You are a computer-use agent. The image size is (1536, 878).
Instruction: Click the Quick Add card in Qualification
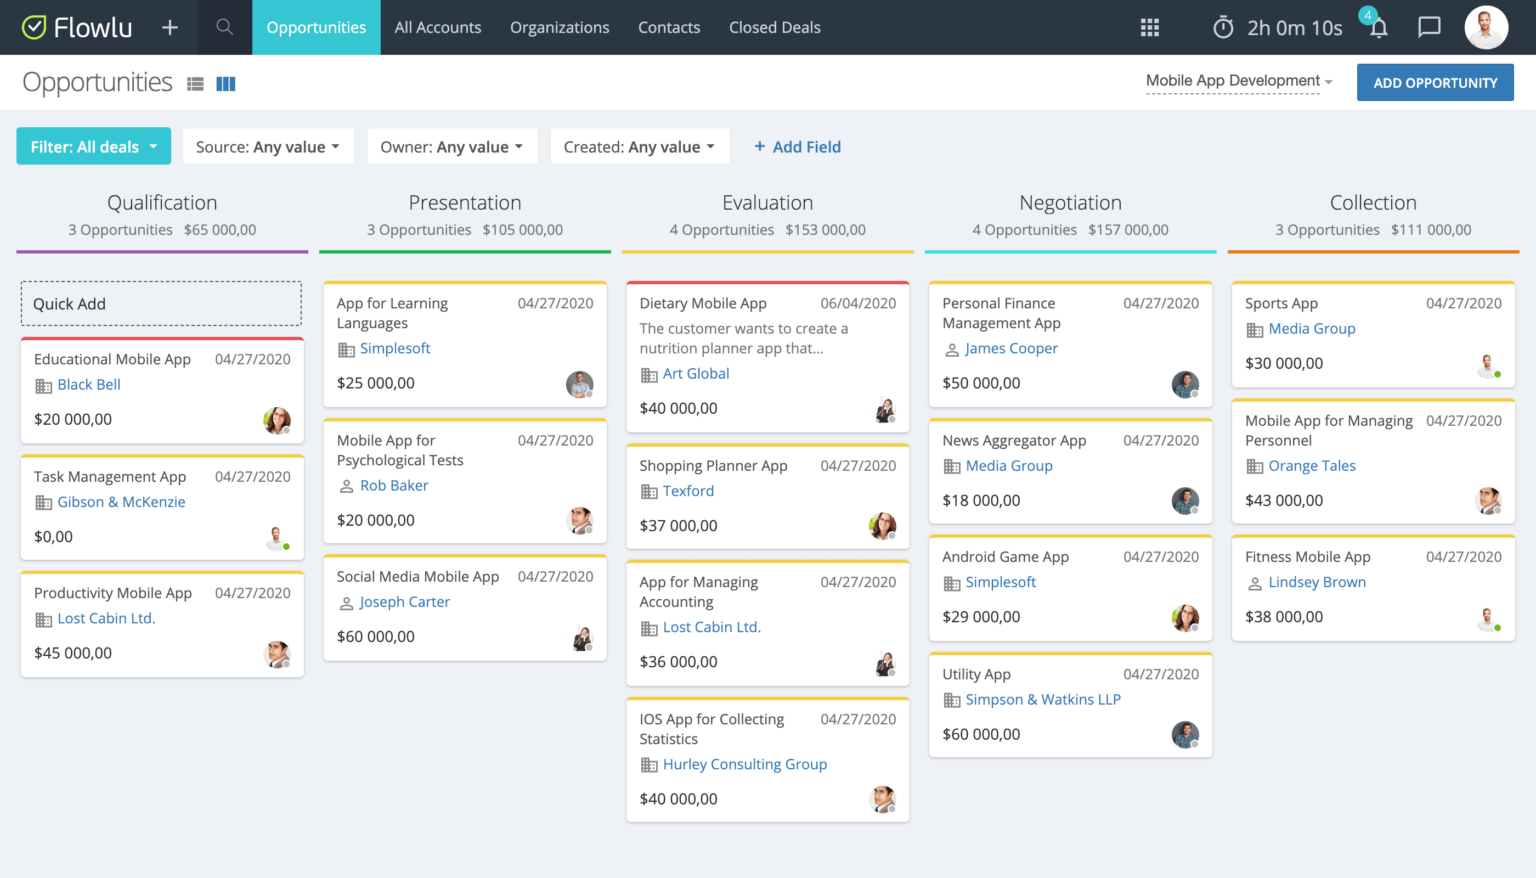click(161, 303)
